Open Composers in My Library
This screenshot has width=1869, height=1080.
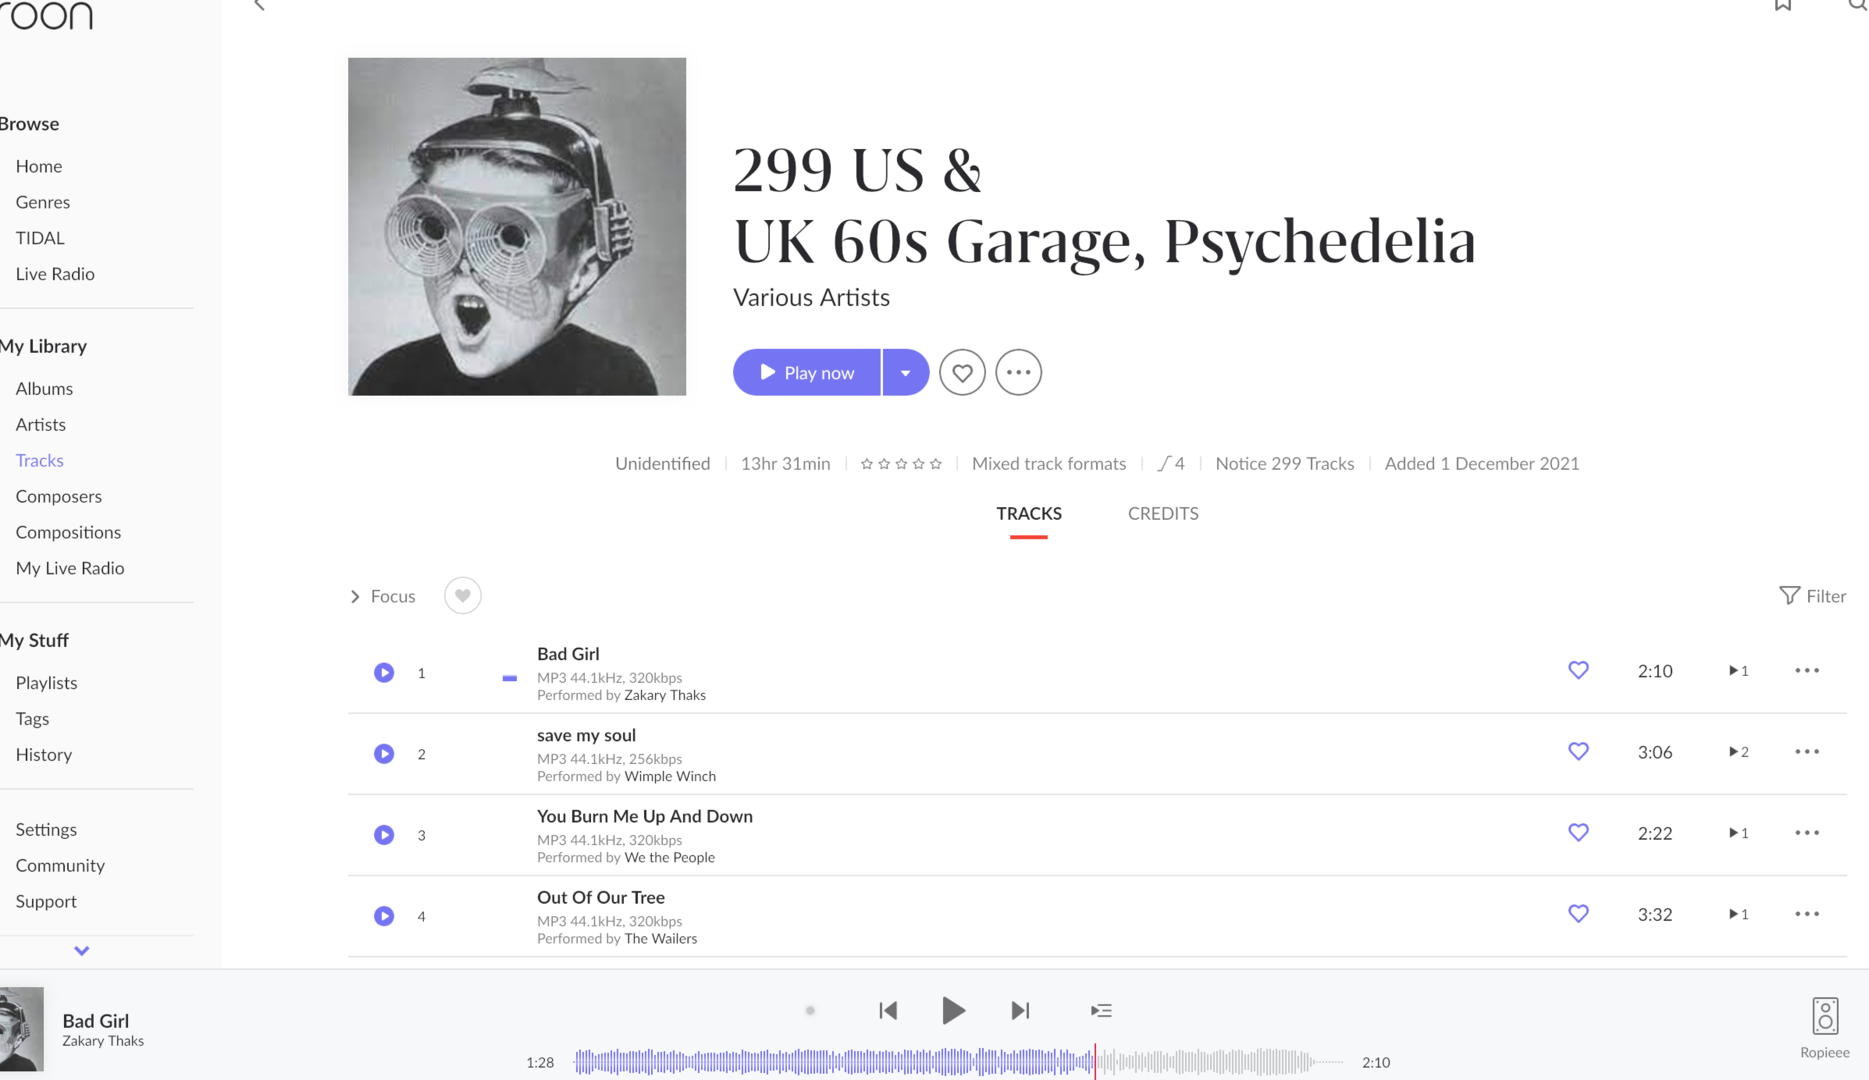coord(59,496)
